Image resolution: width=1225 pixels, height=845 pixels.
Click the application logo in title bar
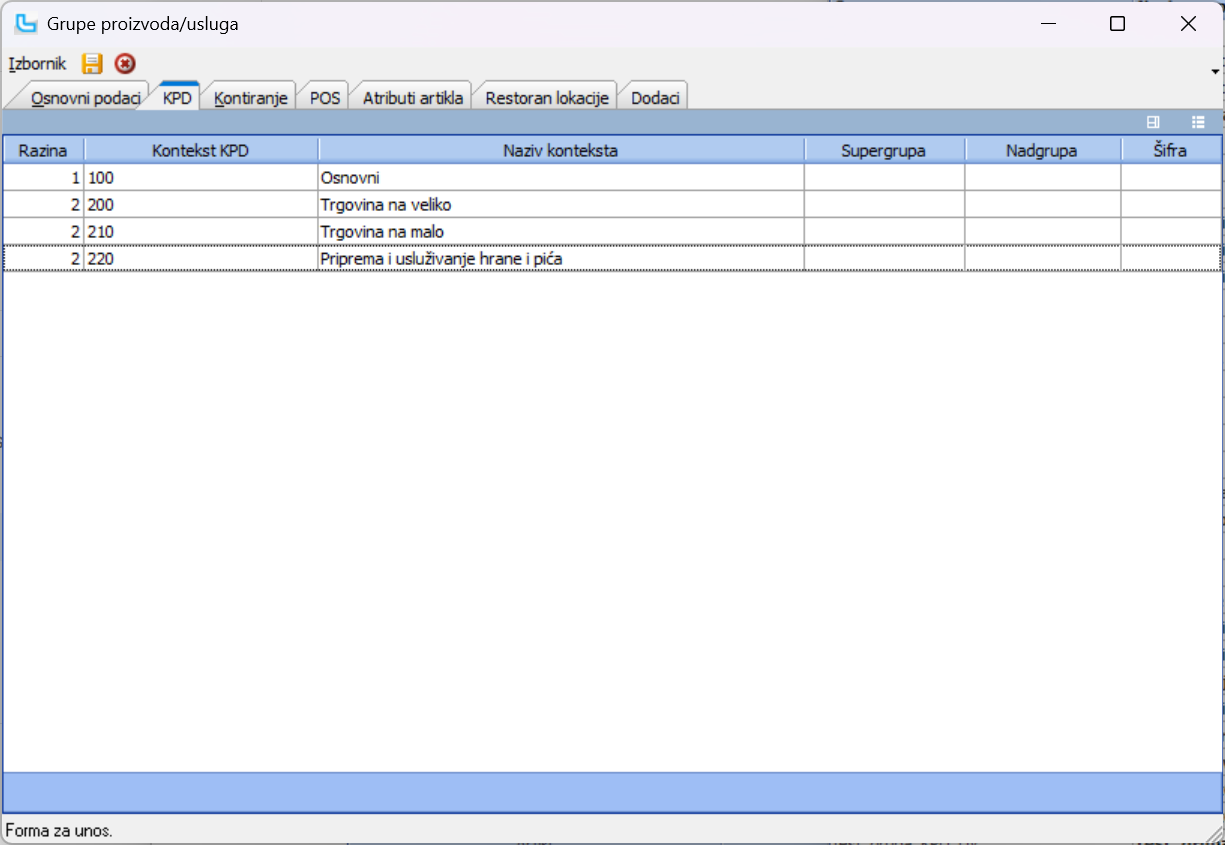(25, 24)
